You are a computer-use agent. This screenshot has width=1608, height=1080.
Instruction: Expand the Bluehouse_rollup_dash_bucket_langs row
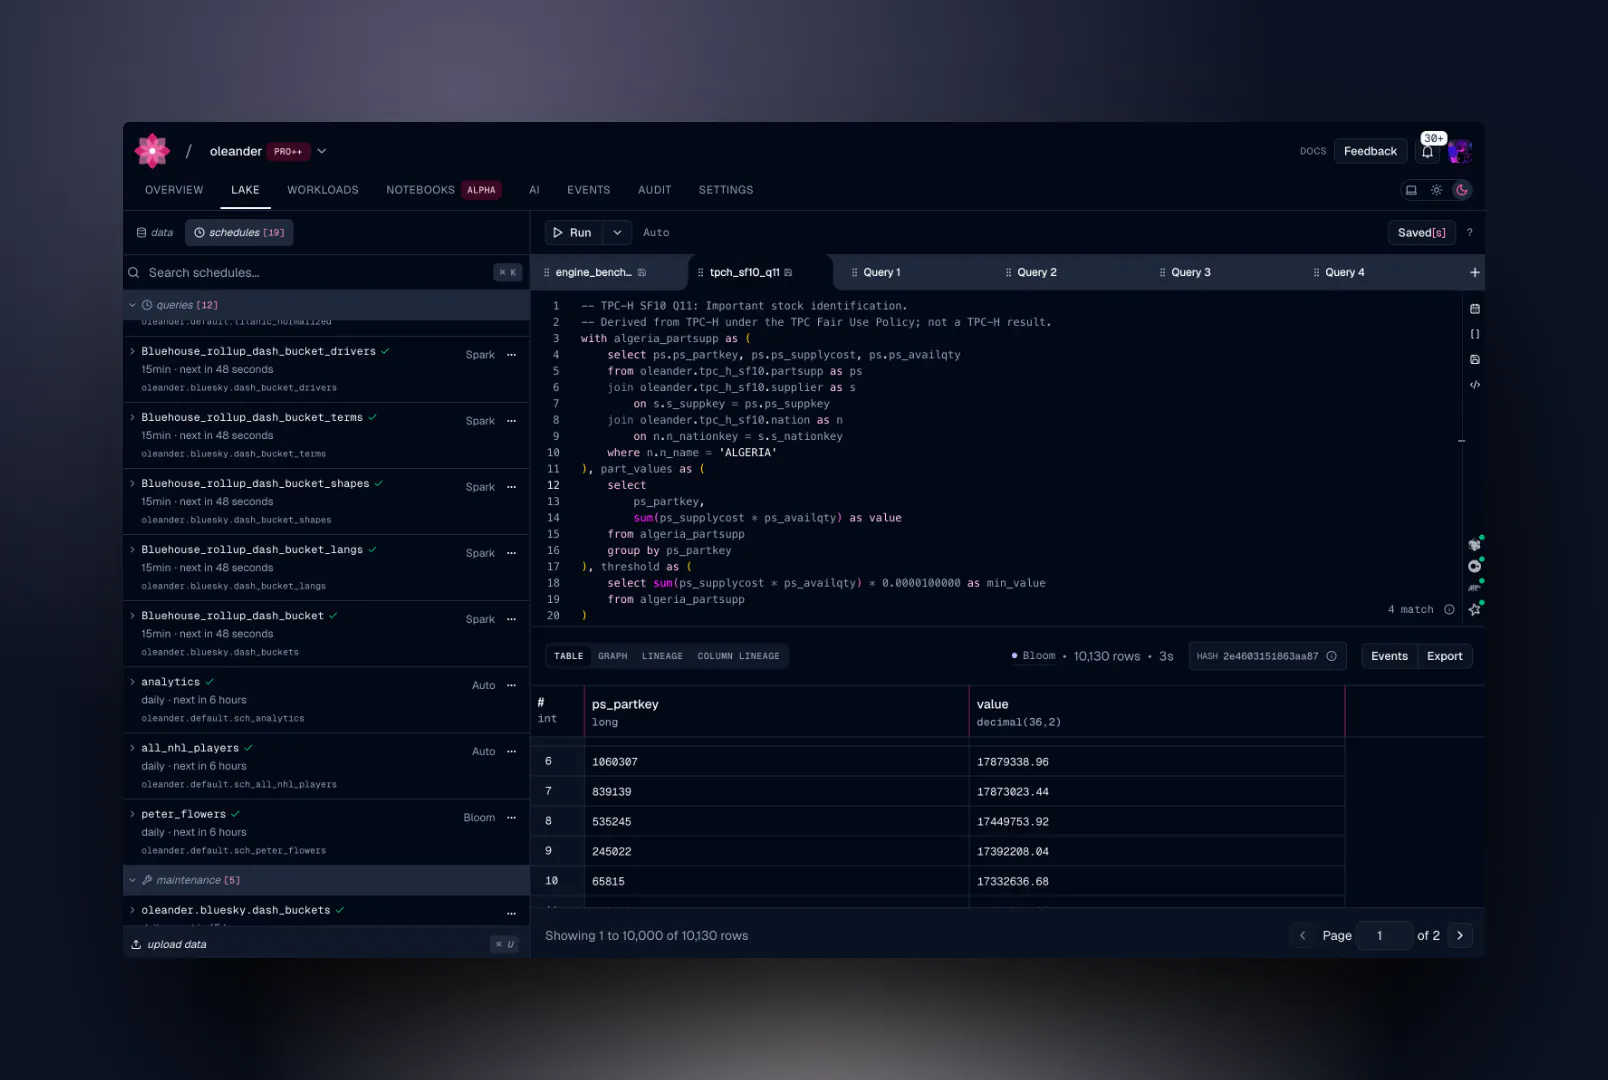pos(132,550)
